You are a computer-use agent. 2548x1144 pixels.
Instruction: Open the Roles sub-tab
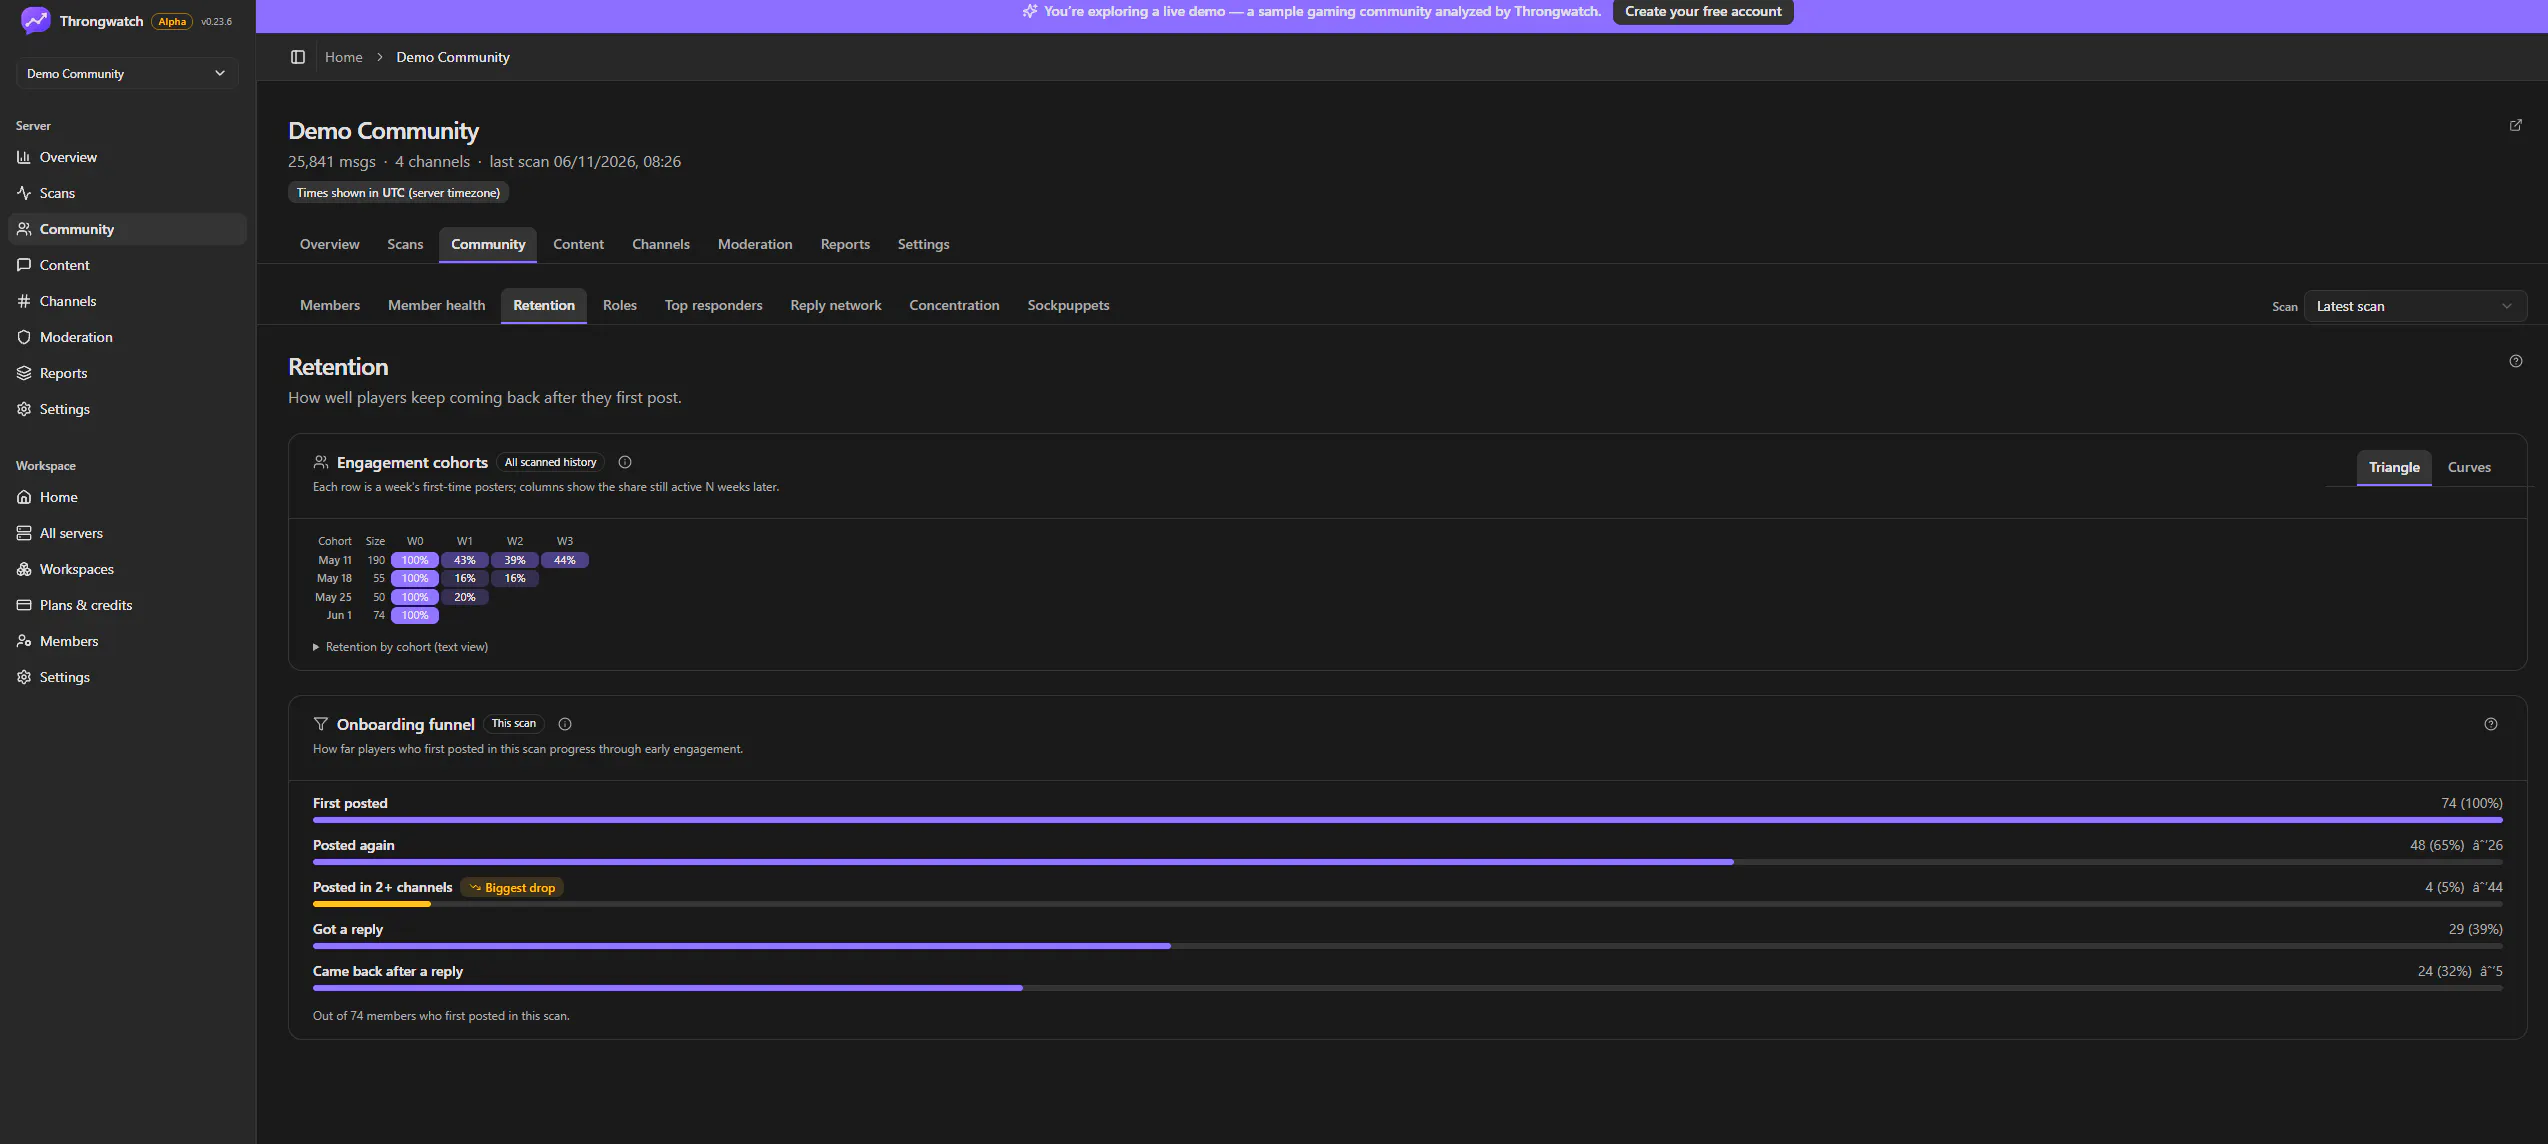tap(619, 305)
